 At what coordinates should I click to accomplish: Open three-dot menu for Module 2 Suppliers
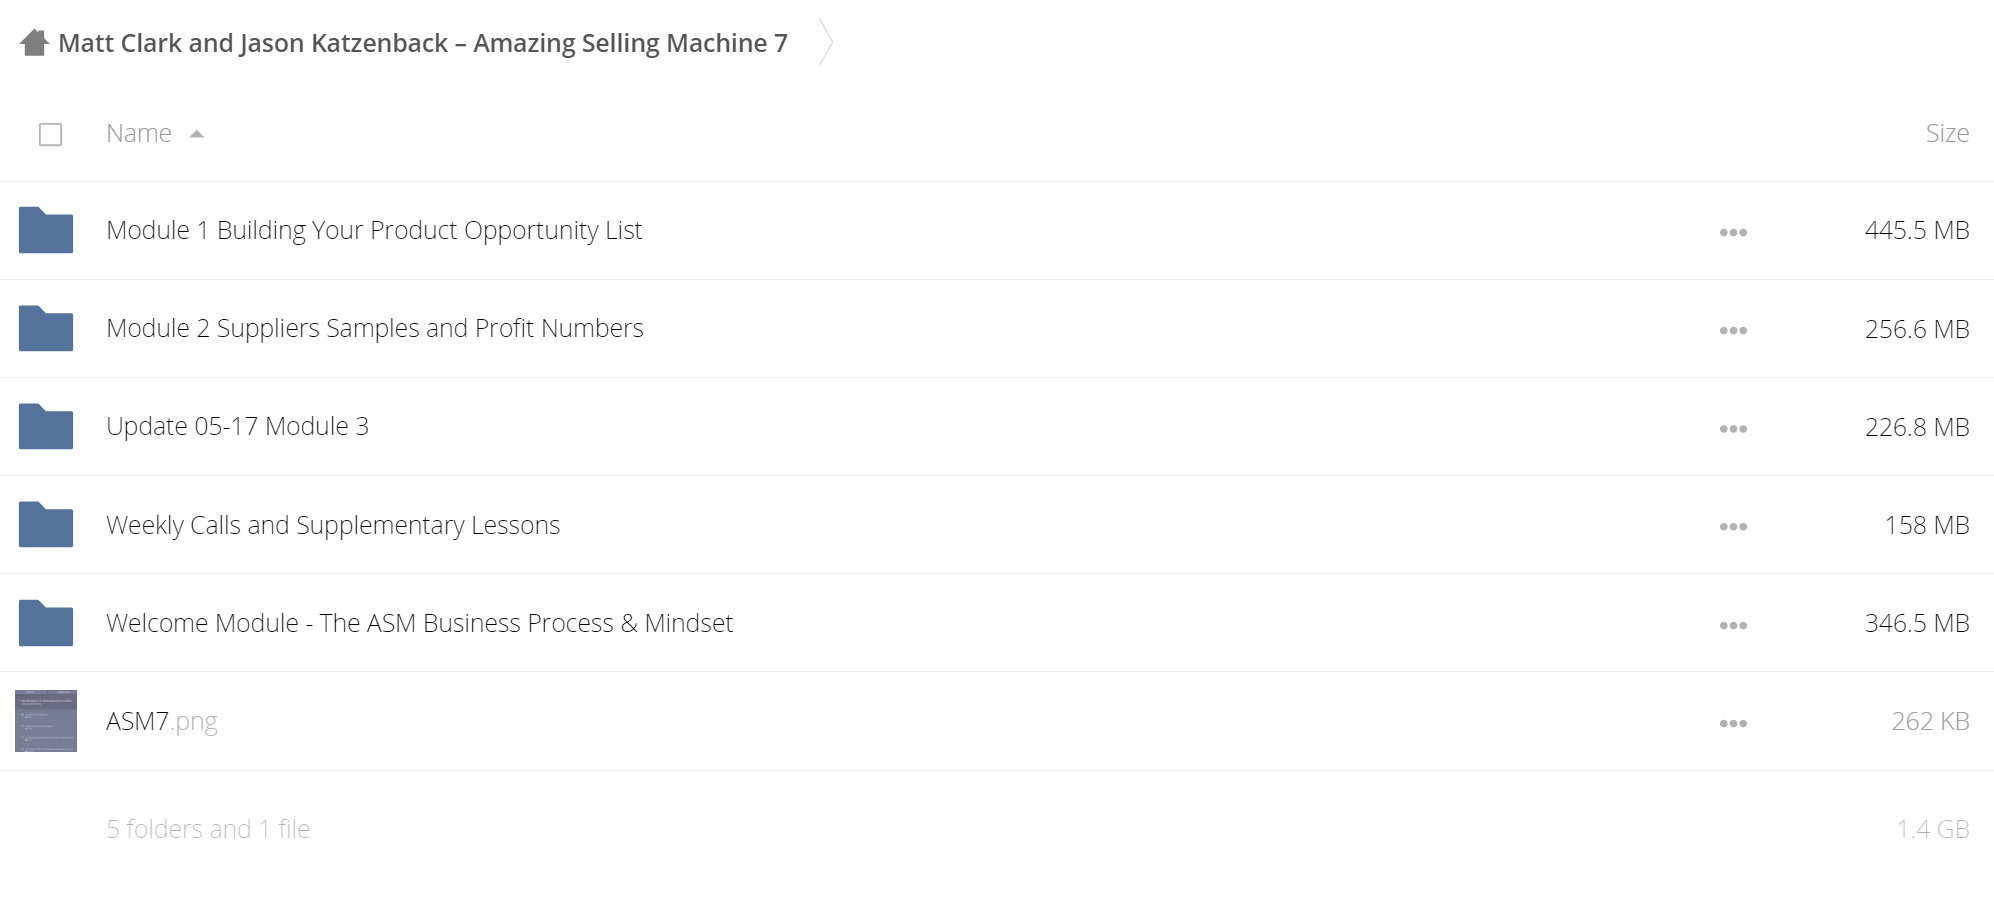(x=1733, y=330)
